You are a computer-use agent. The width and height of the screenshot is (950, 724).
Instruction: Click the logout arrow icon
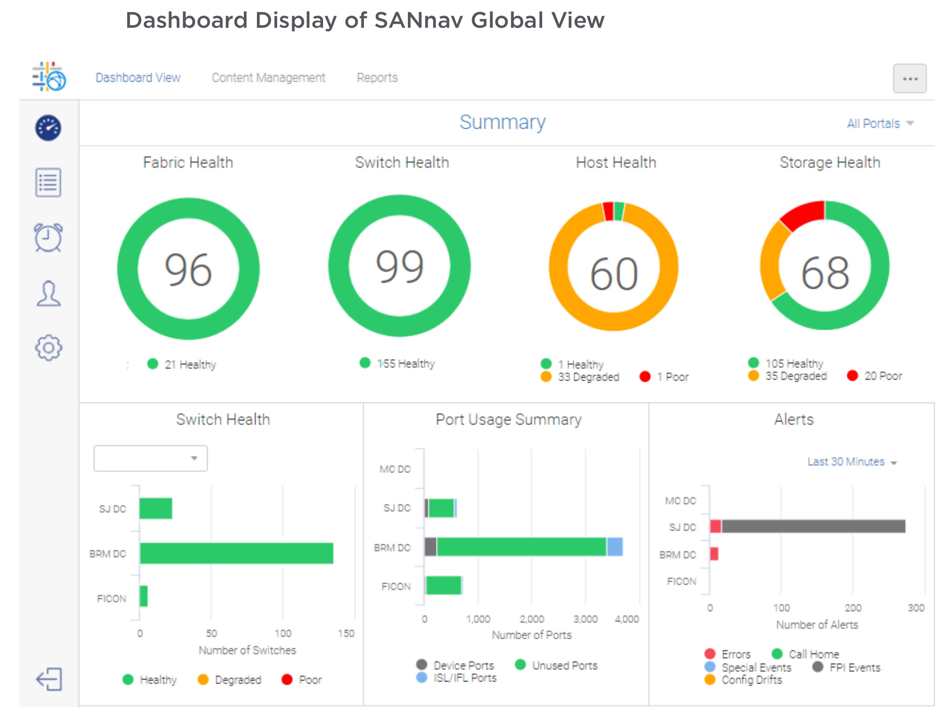pos(49,679)
